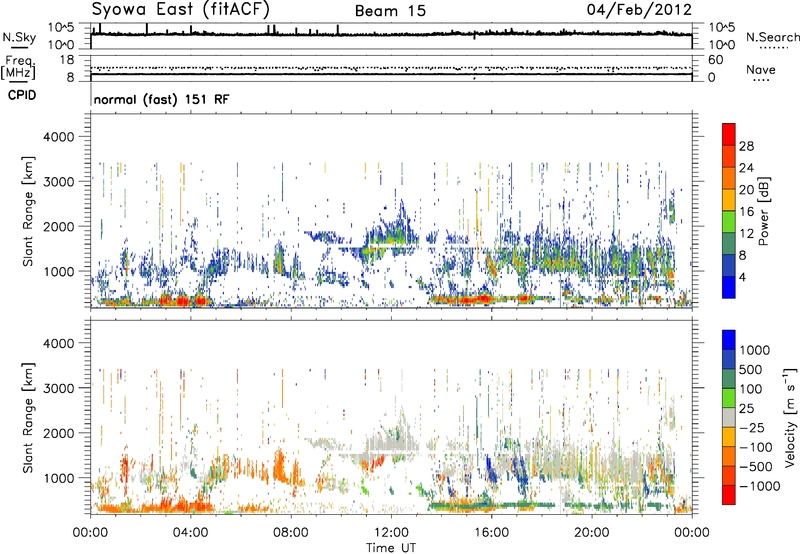Select the red top segment of Power colorbar

(729, 135)
